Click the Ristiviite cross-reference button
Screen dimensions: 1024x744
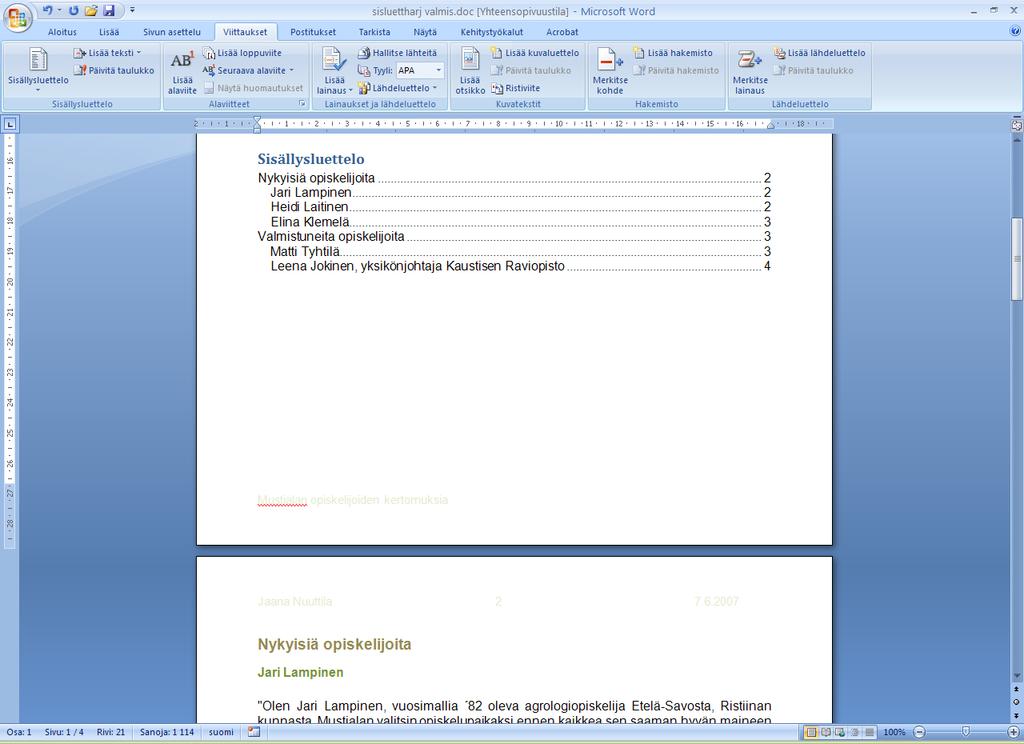pyautogui.click(x=516, y=88)
